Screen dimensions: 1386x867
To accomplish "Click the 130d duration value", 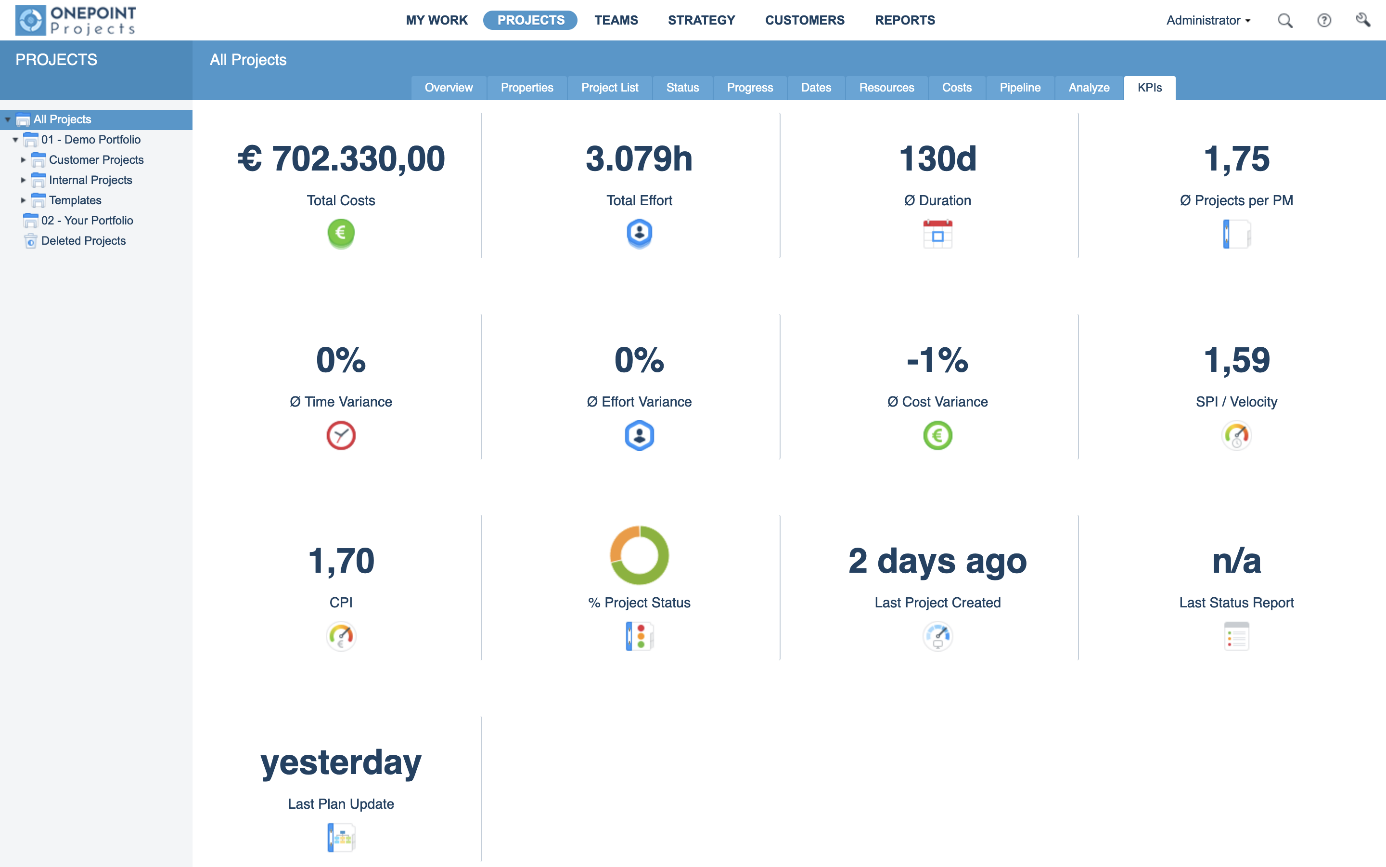I will 937,159.
